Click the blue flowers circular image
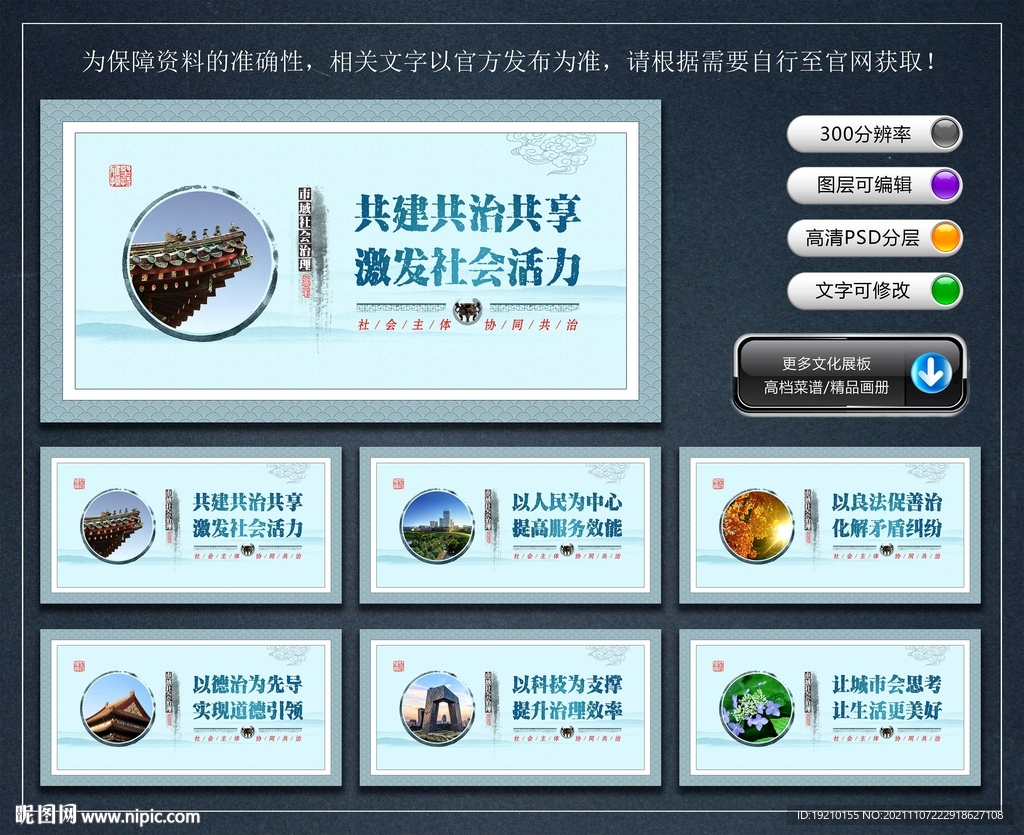This screenshot has height=835, width=1024. 757,708
